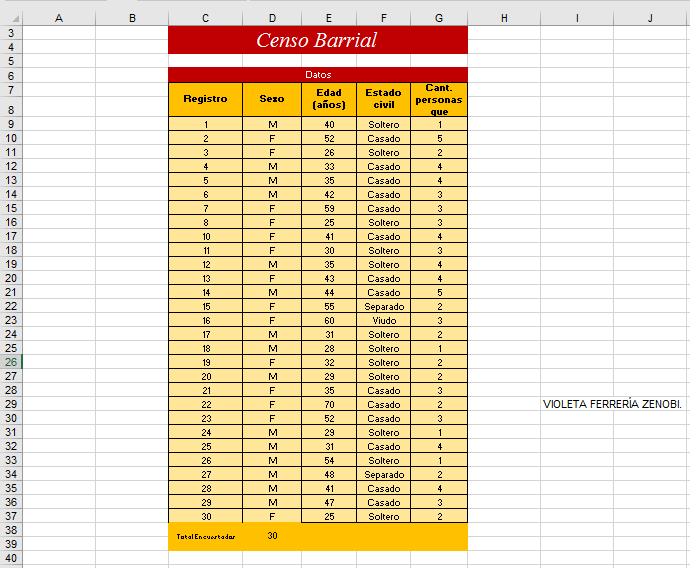Select column J header

[x=650, y=18]
